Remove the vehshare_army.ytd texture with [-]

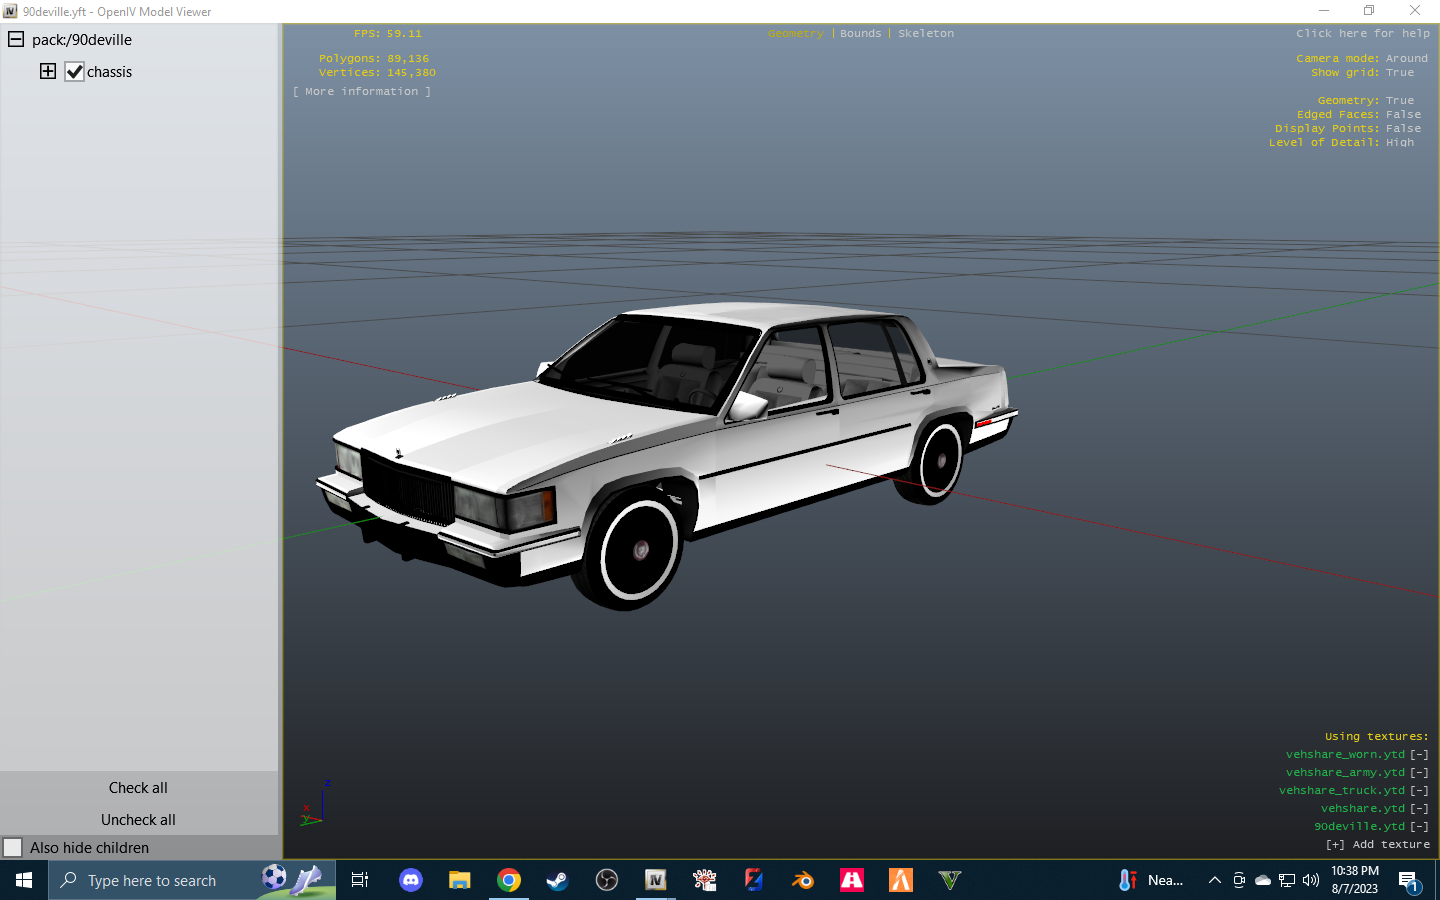click(x=1419, y=773)
